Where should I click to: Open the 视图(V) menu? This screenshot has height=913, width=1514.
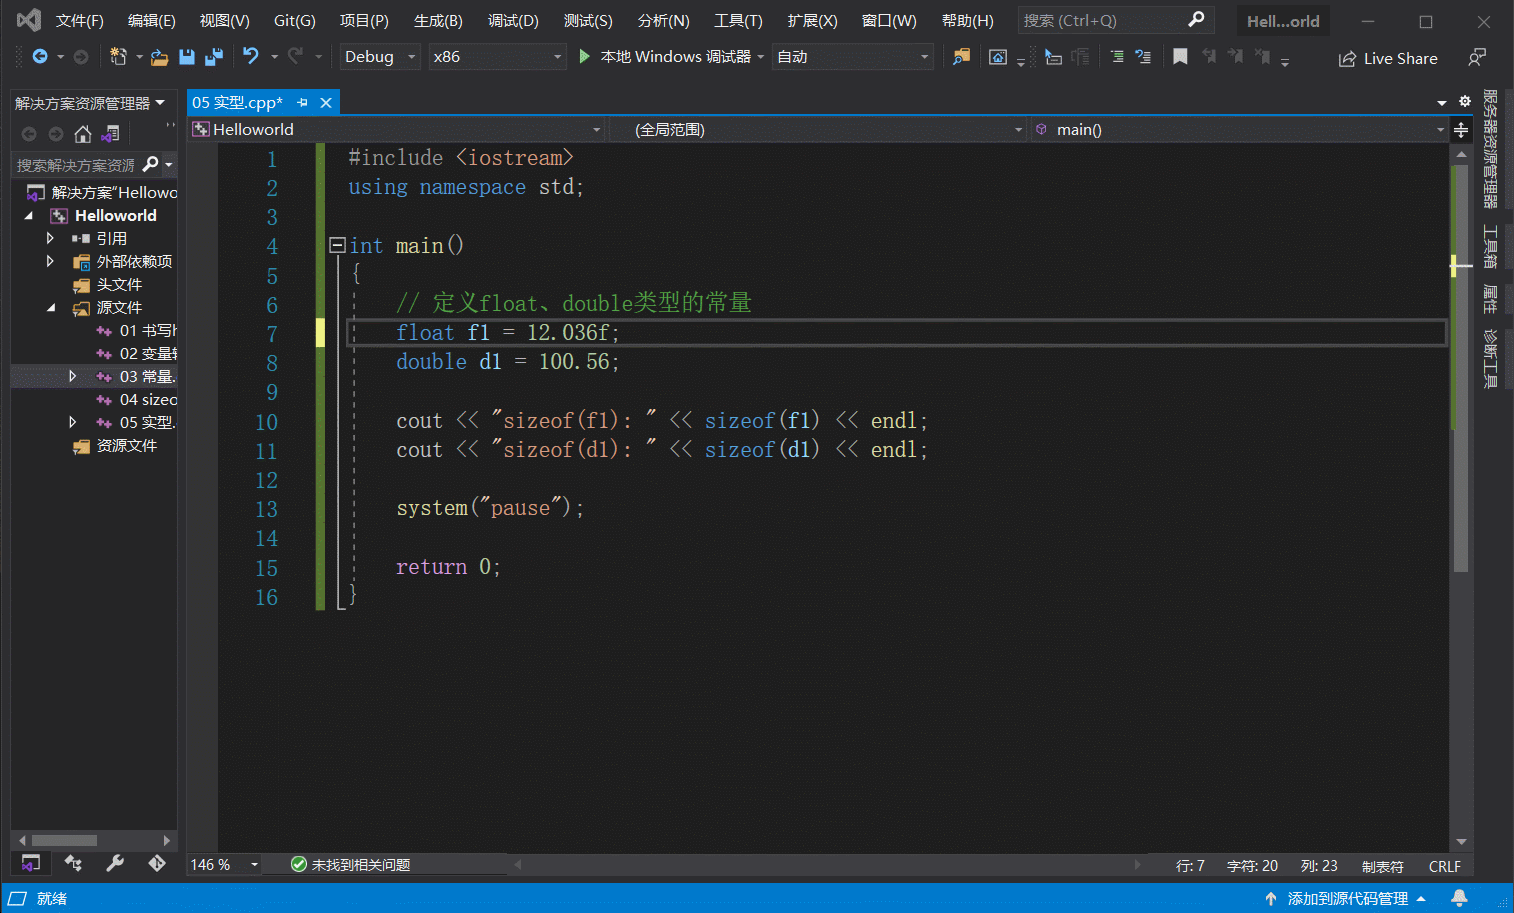[x=225, y=21]
